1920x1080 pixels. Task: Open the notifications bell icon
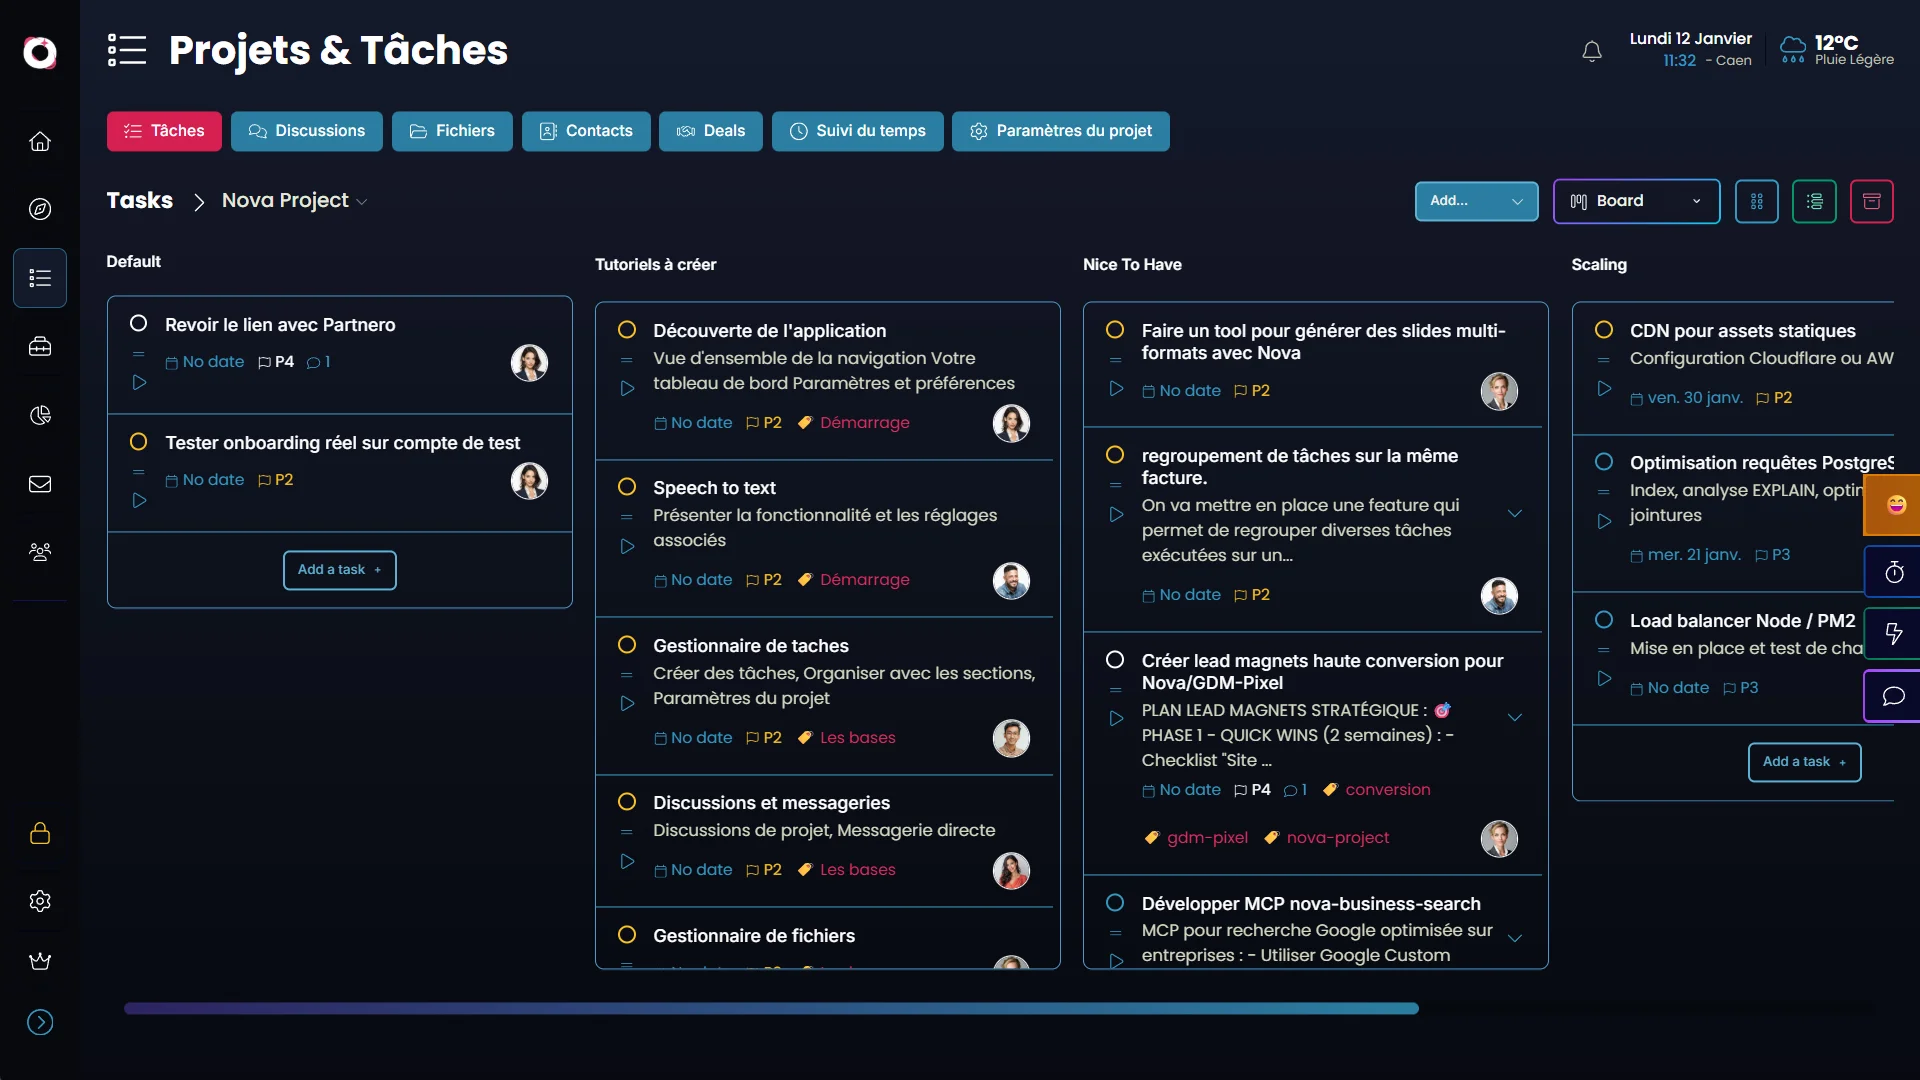1592,51
